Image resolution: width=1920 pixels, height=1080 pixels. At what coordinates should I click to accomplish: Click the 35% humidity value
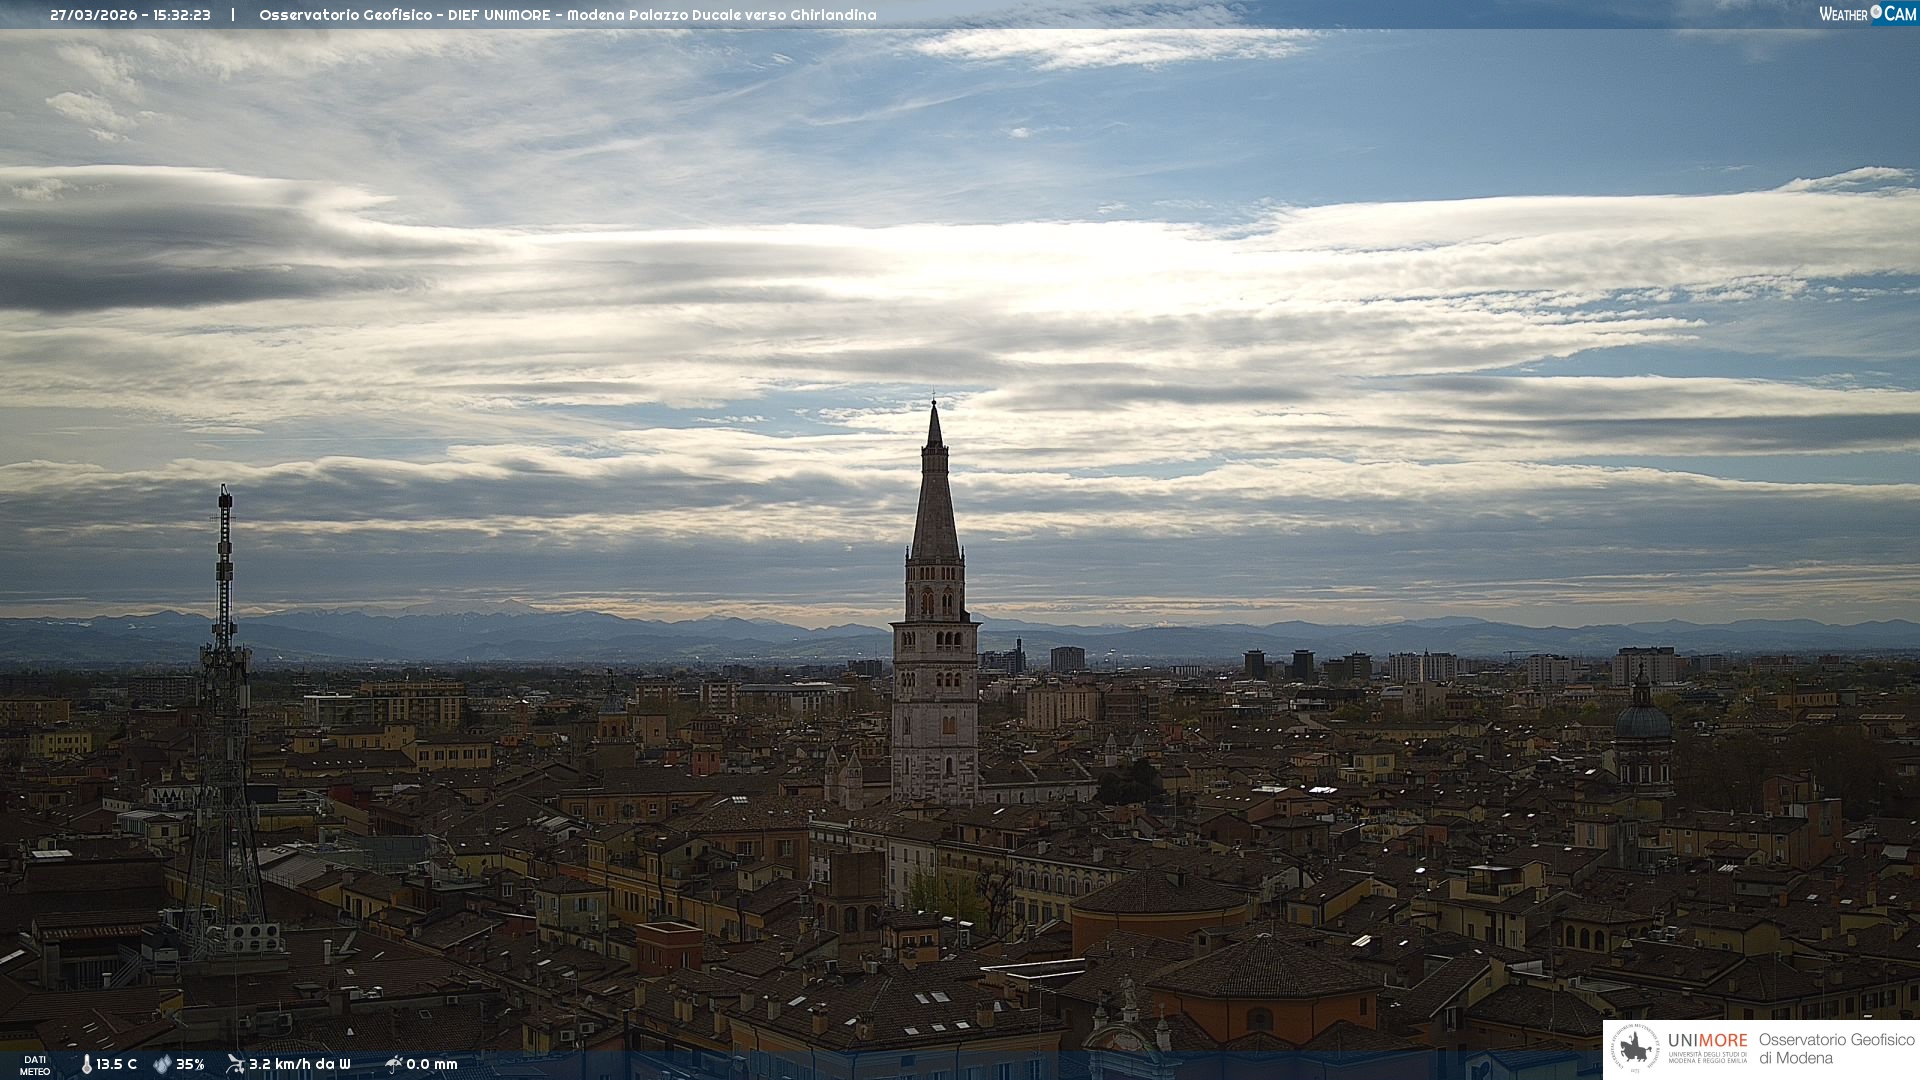(x=190, y=1064)
